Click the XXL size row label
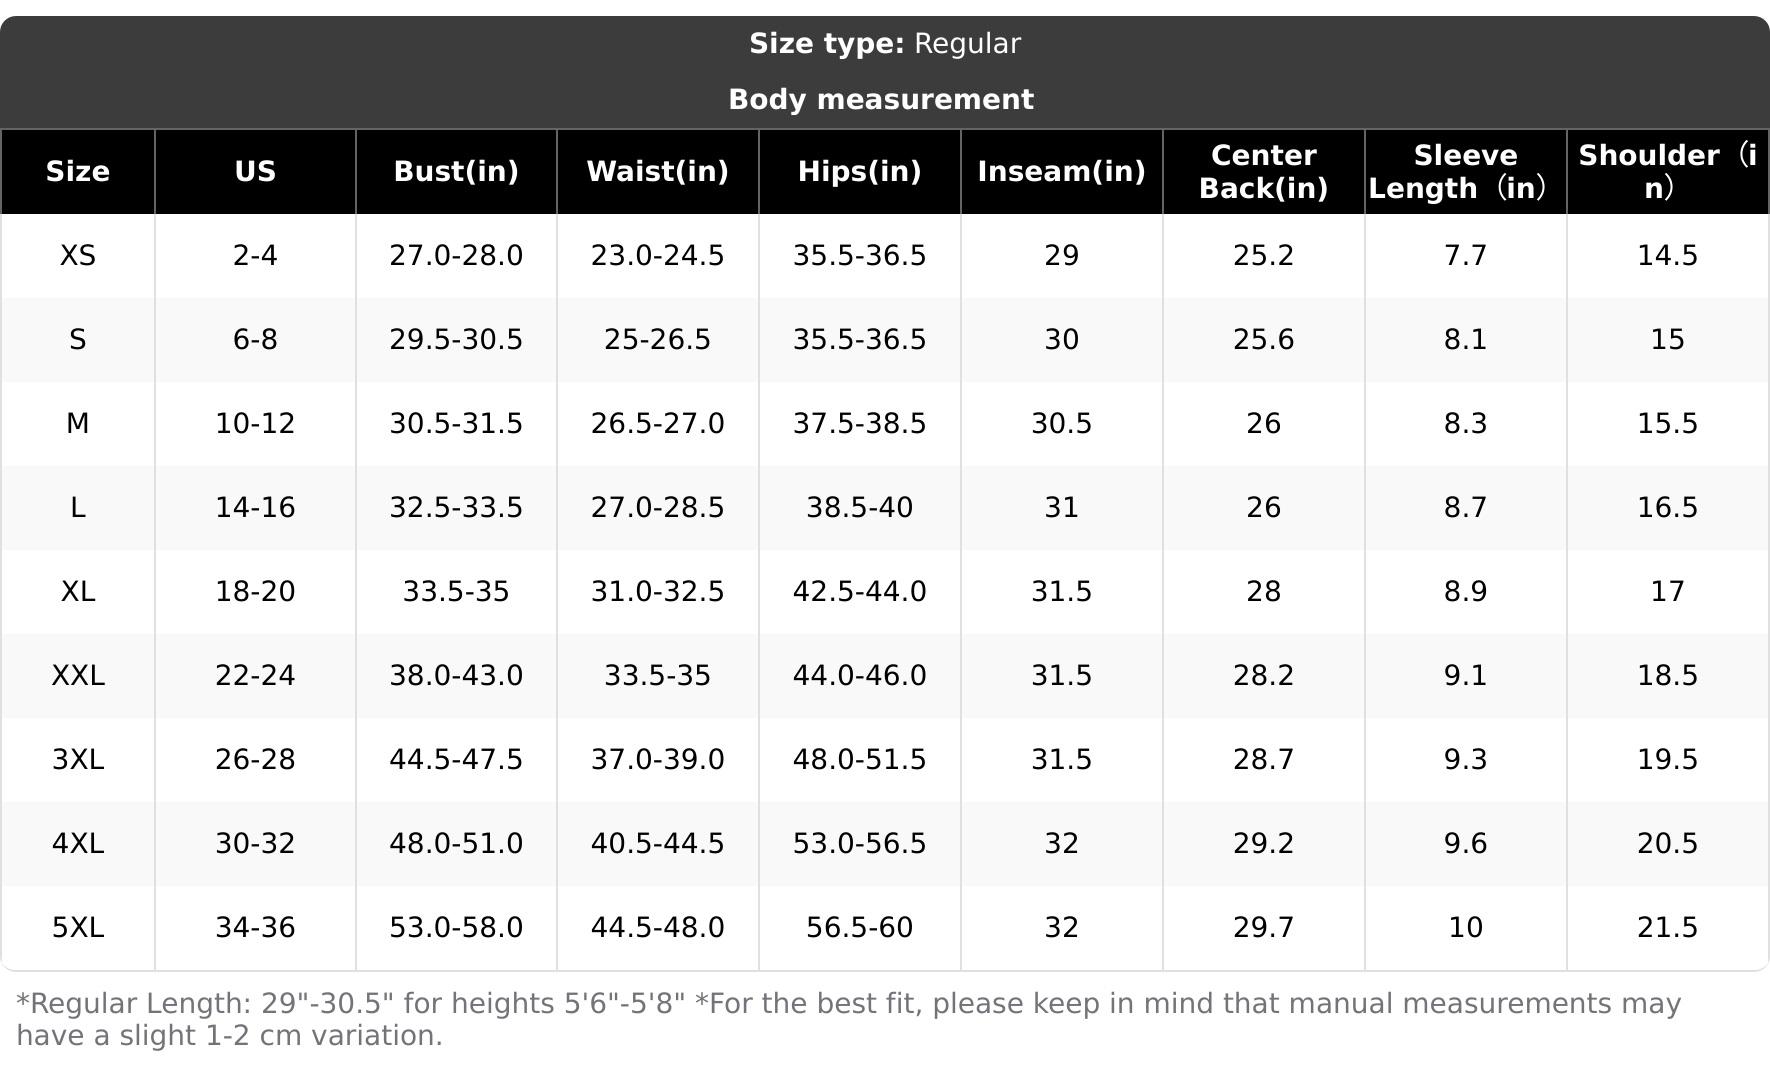Image resolution: width=1770 pixels, height=1068 pixels. [78, 676]
